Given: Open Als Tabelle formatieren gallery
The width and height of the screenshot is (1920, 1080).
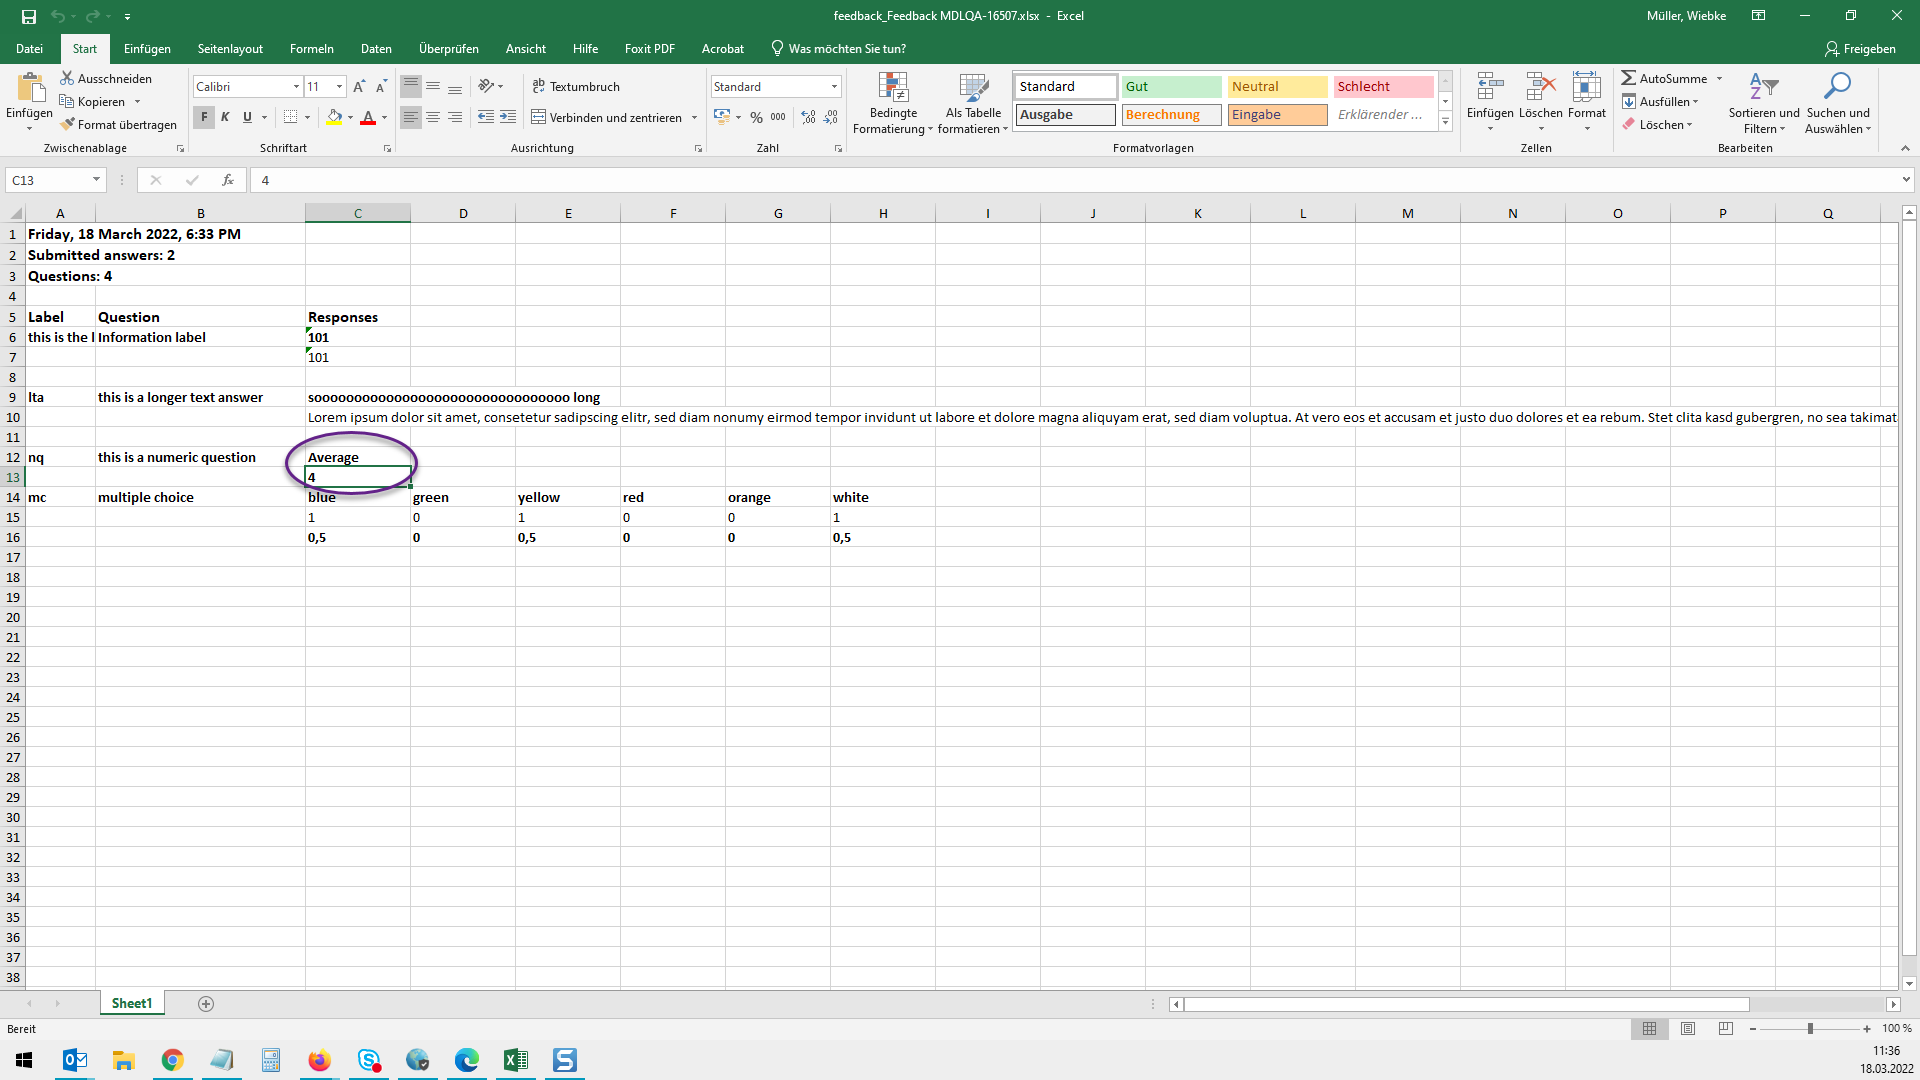Looking at the screenshot, I should click(973, 103).
